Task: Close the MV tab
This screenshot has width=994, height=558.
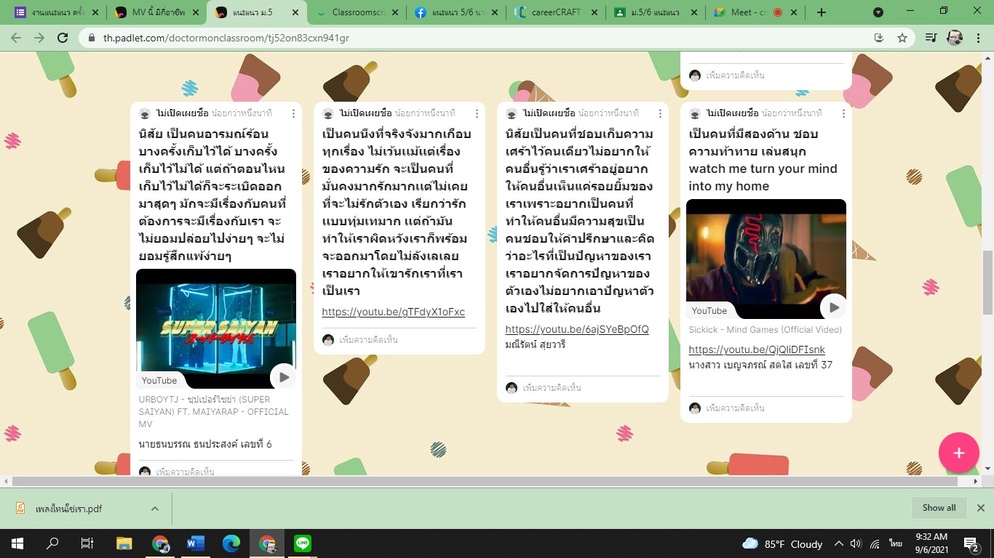Action: [x=195, y=12]
